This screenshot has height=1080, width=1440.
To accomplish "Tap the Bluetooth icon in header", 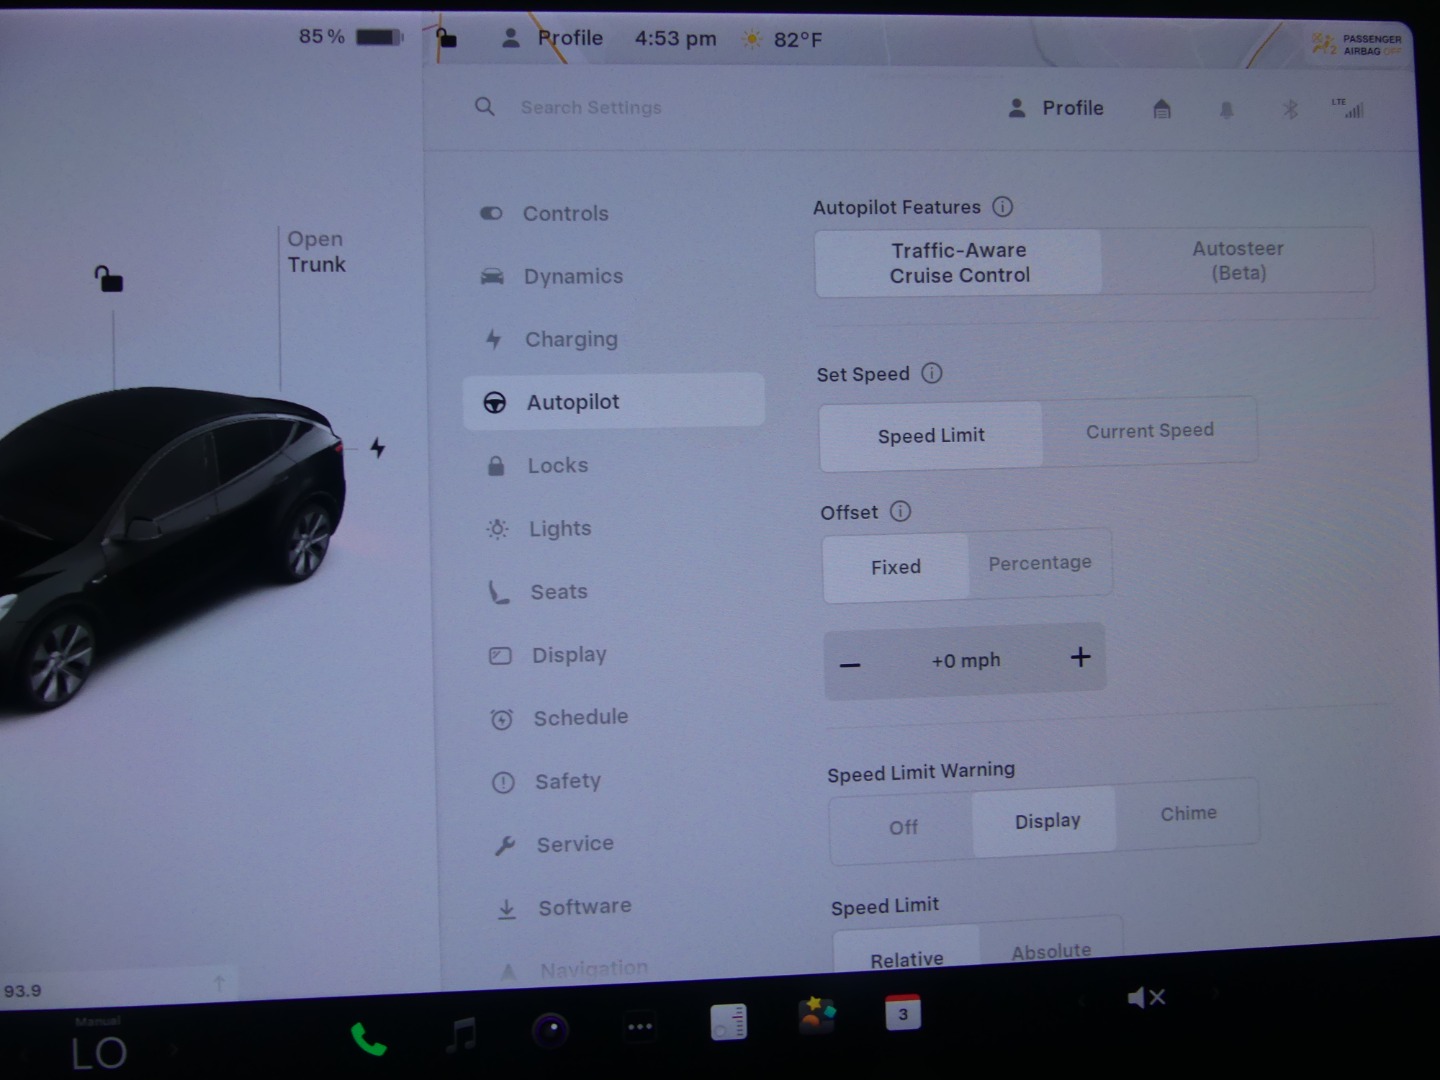I will 1290,109.
